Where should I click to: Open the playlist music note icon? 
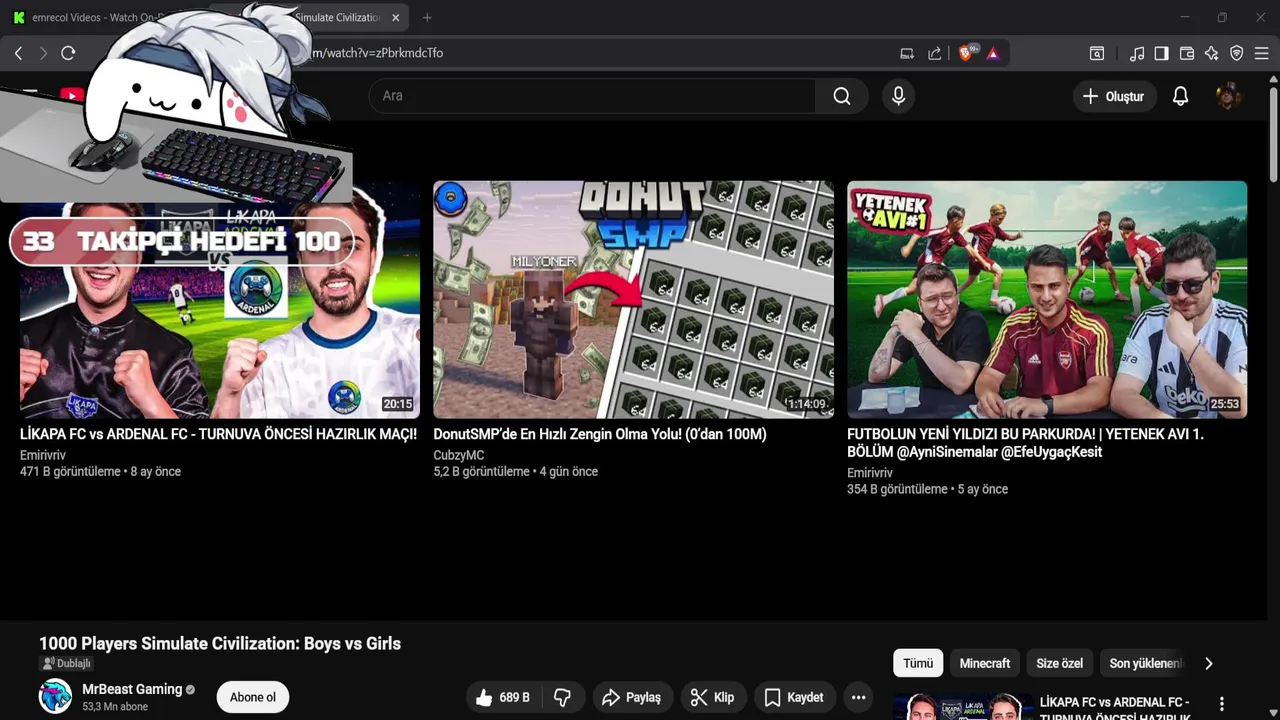[x=1137, y=53]
